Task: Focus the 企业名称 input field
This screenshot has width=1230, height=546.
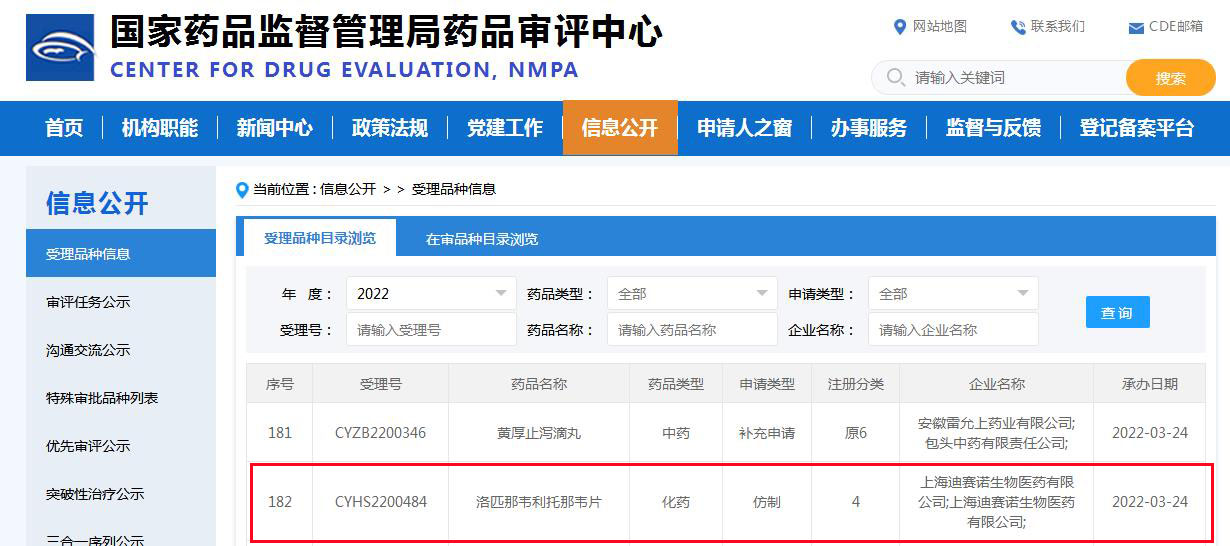Action: point(953,330)
